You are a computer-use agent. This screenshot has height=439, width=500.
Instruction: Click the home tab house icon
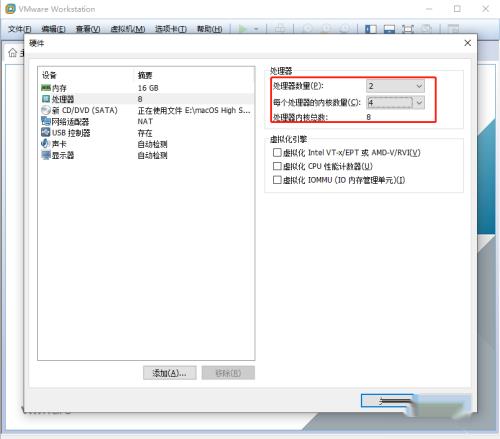tap(13, 52)
